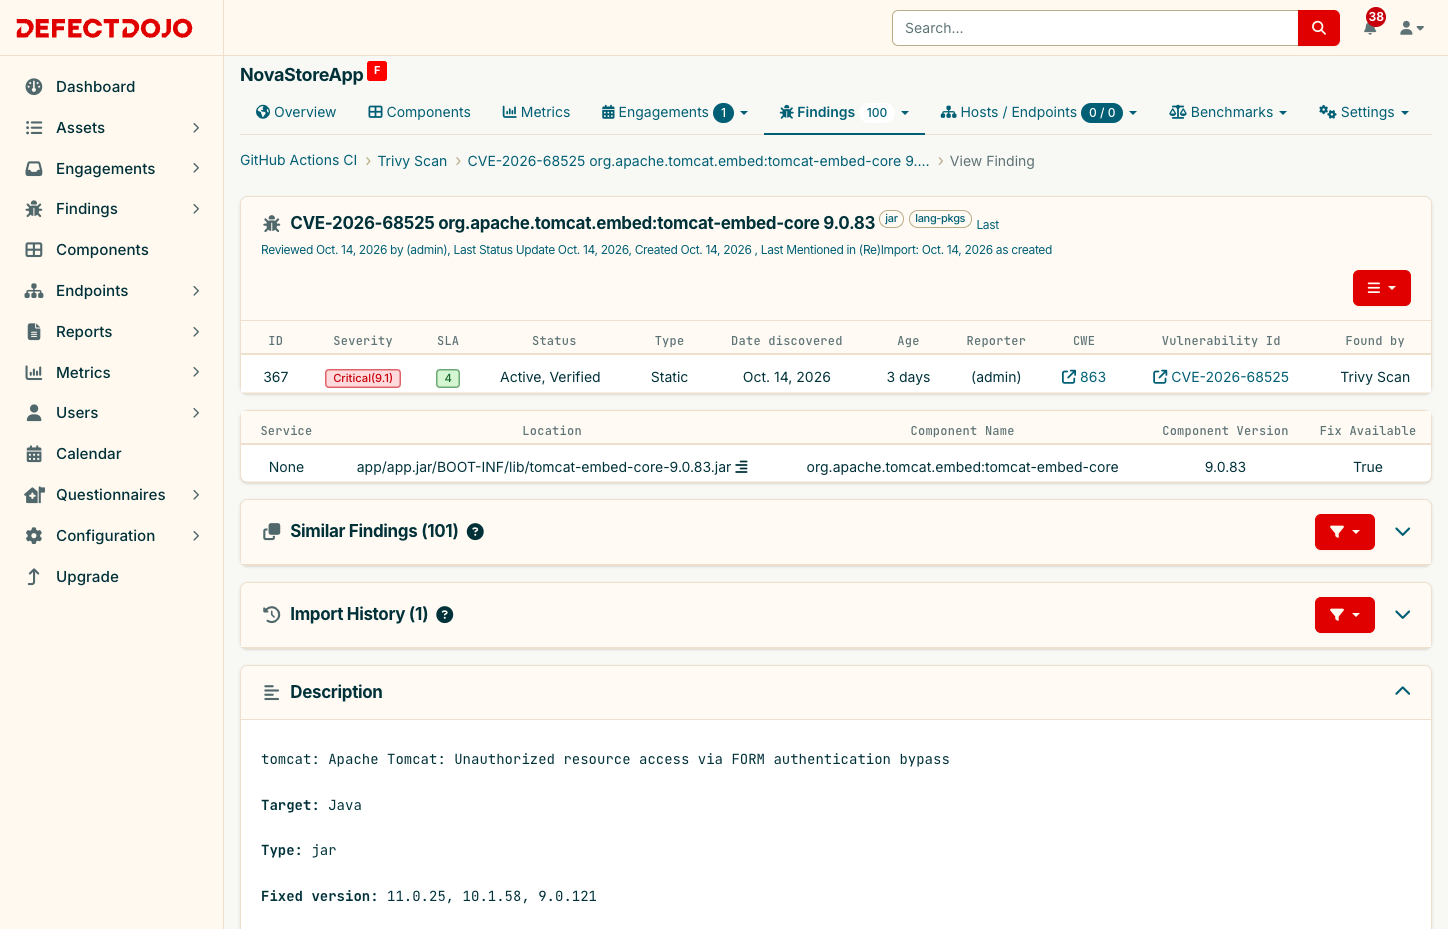The image size is (1448, 929).
Task: Open the red finding actions dropdown menu
Action: (x=1382, y=288)
